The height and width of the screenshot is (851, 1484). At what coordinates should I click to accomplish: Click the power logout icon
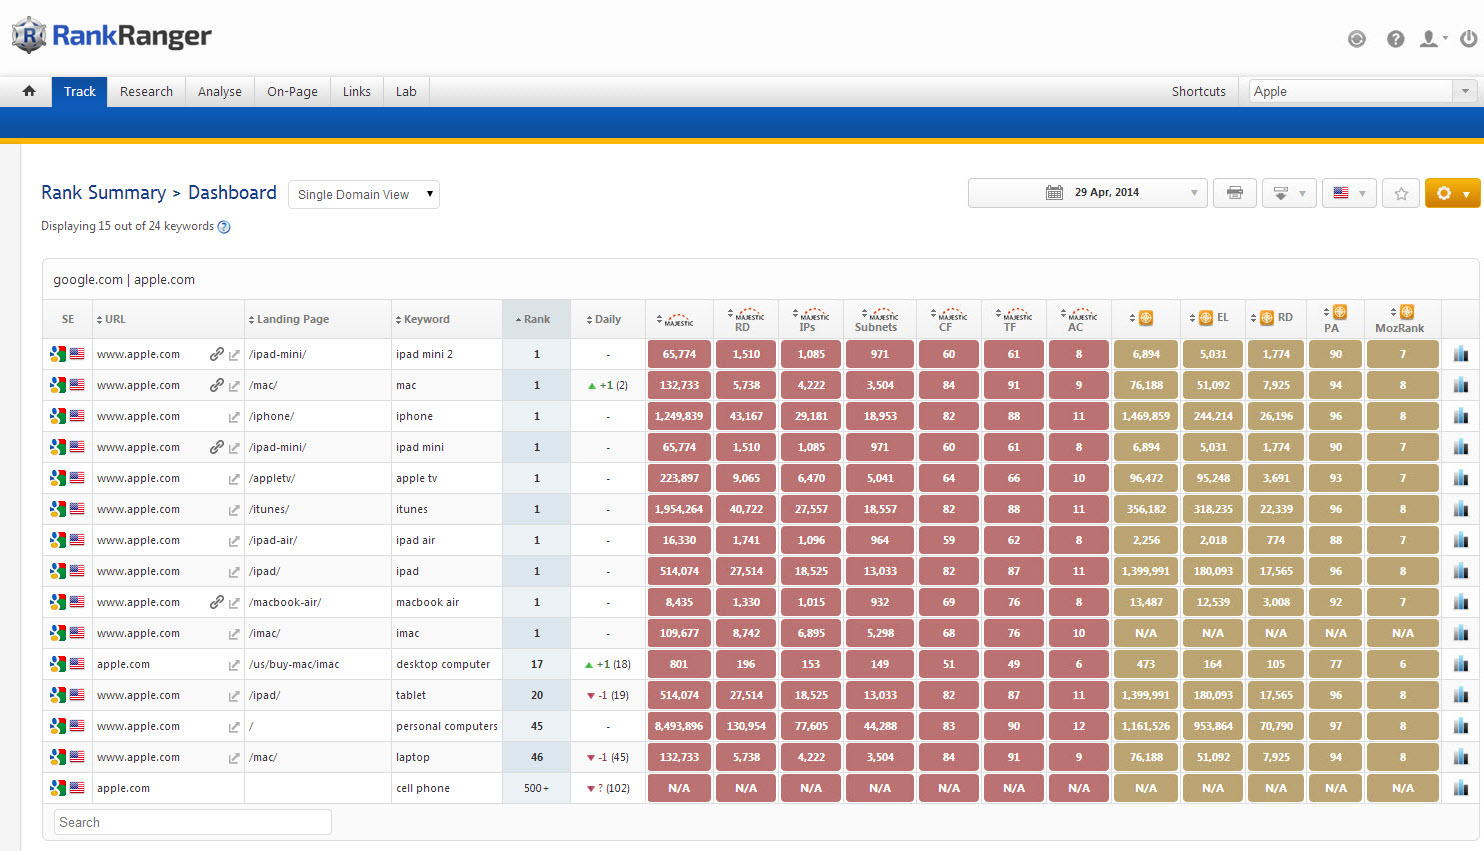[1468, 39]
